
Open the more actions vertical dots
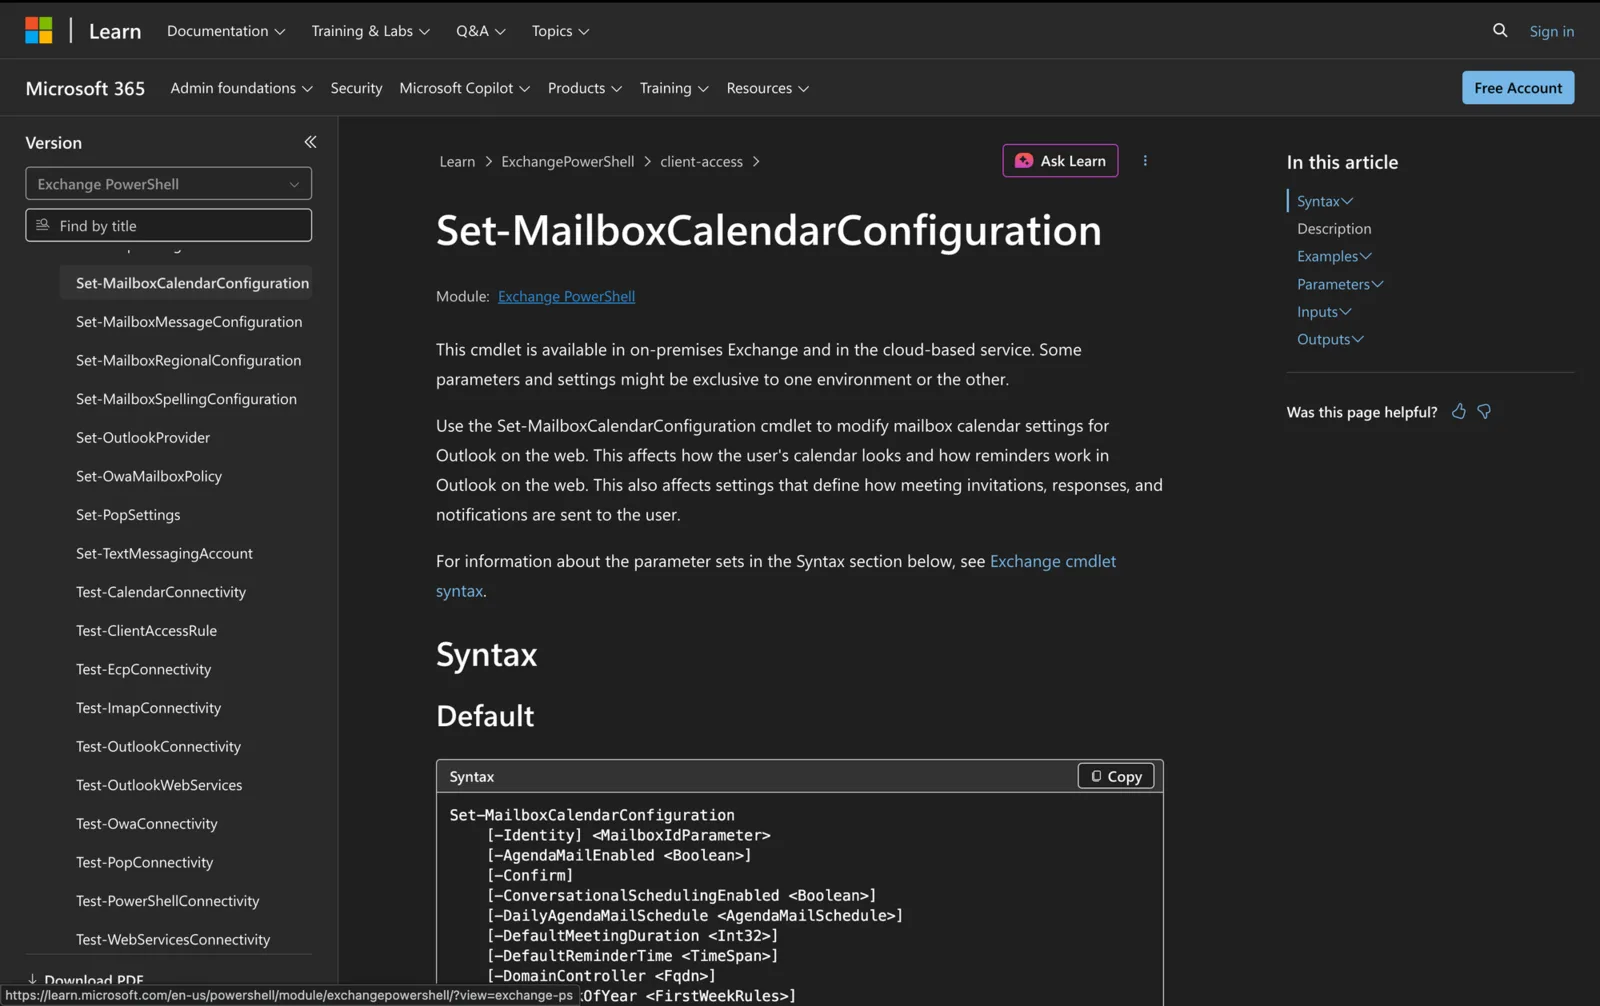click(1145, 161)
